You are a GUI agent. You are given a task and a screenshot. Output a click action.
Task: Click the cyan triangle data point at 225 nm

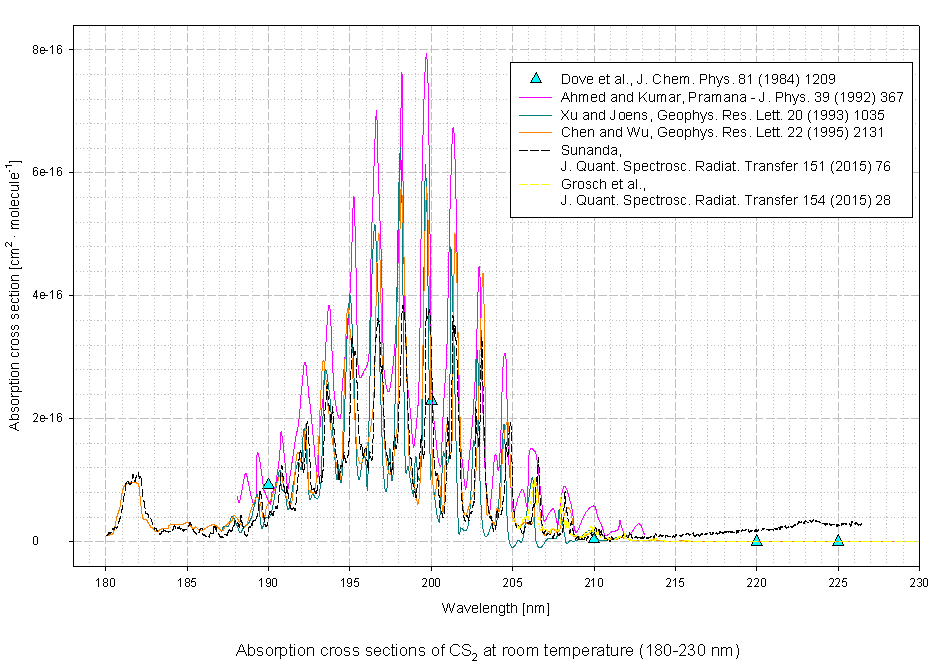click(838, 540)
